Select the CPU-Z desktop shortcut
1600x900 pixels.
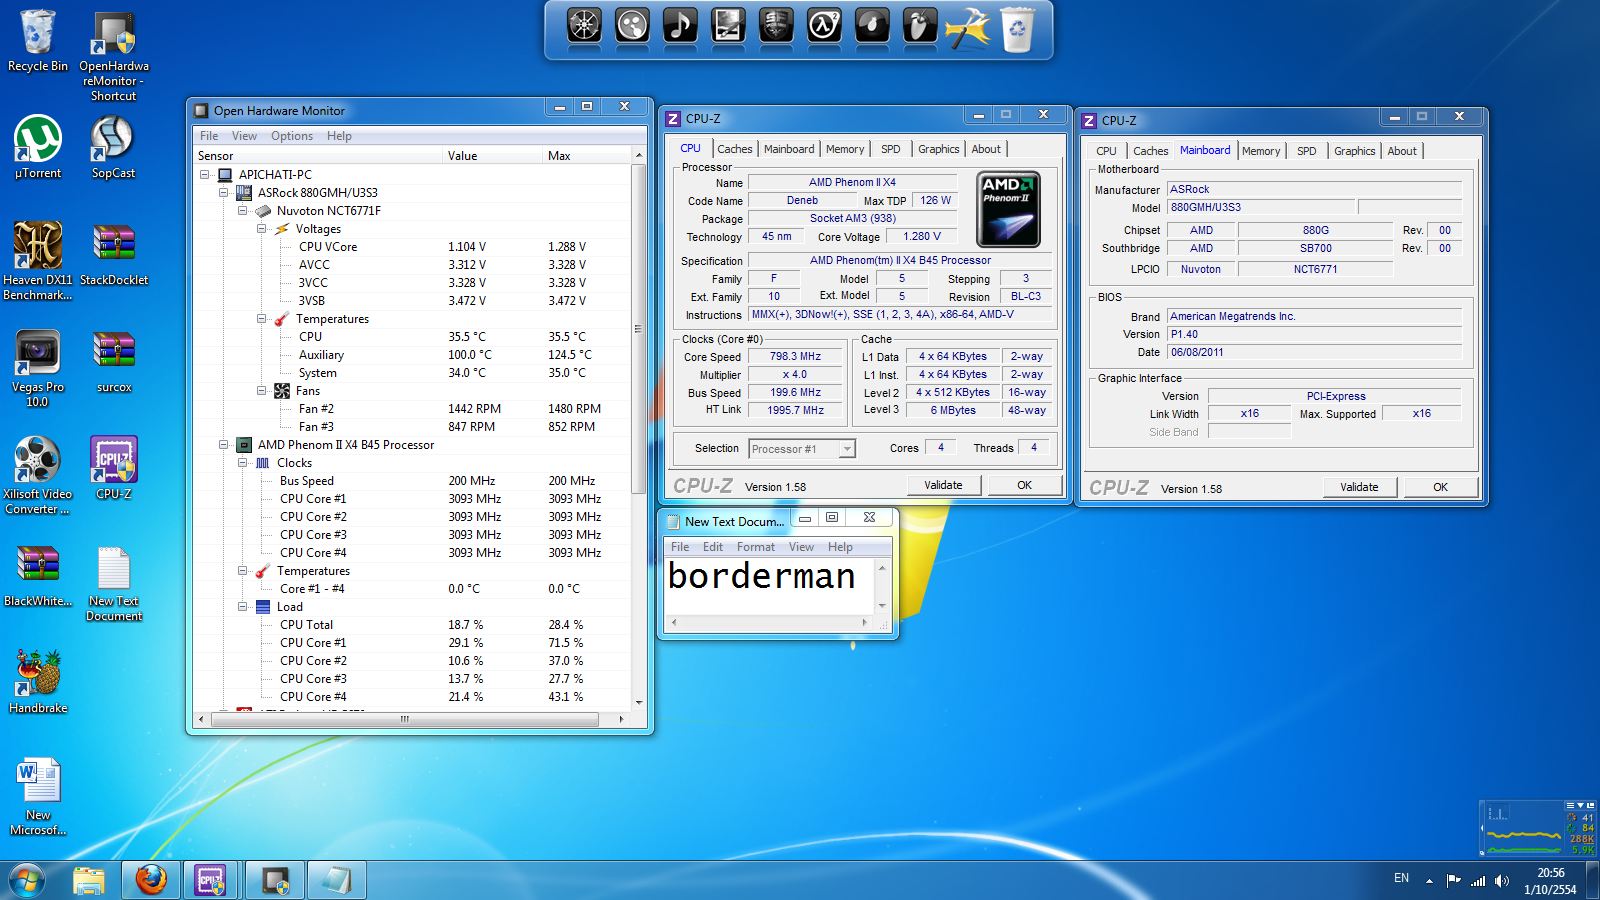114,468
